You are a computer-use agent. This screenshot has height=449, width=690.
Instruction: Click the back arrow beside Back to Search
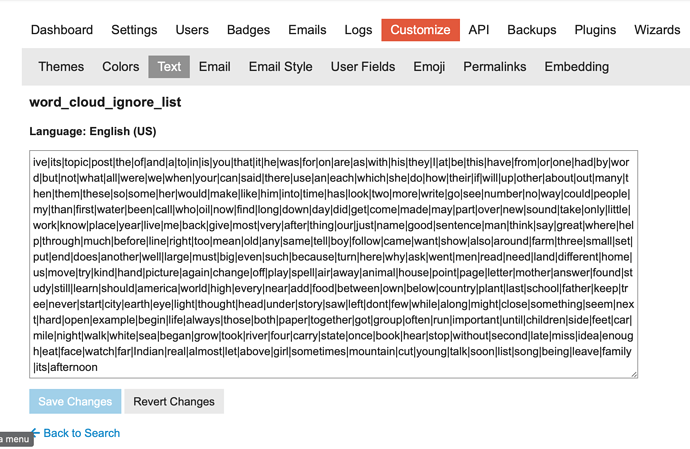[36, 433]
